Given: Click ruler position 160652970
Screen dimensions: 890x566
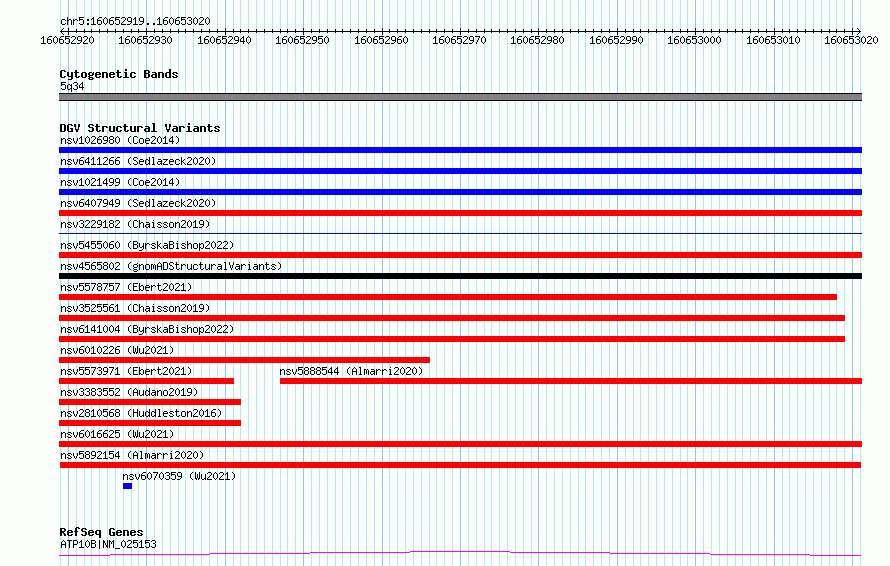Looking at the screenshot, I should click(459, 40).
